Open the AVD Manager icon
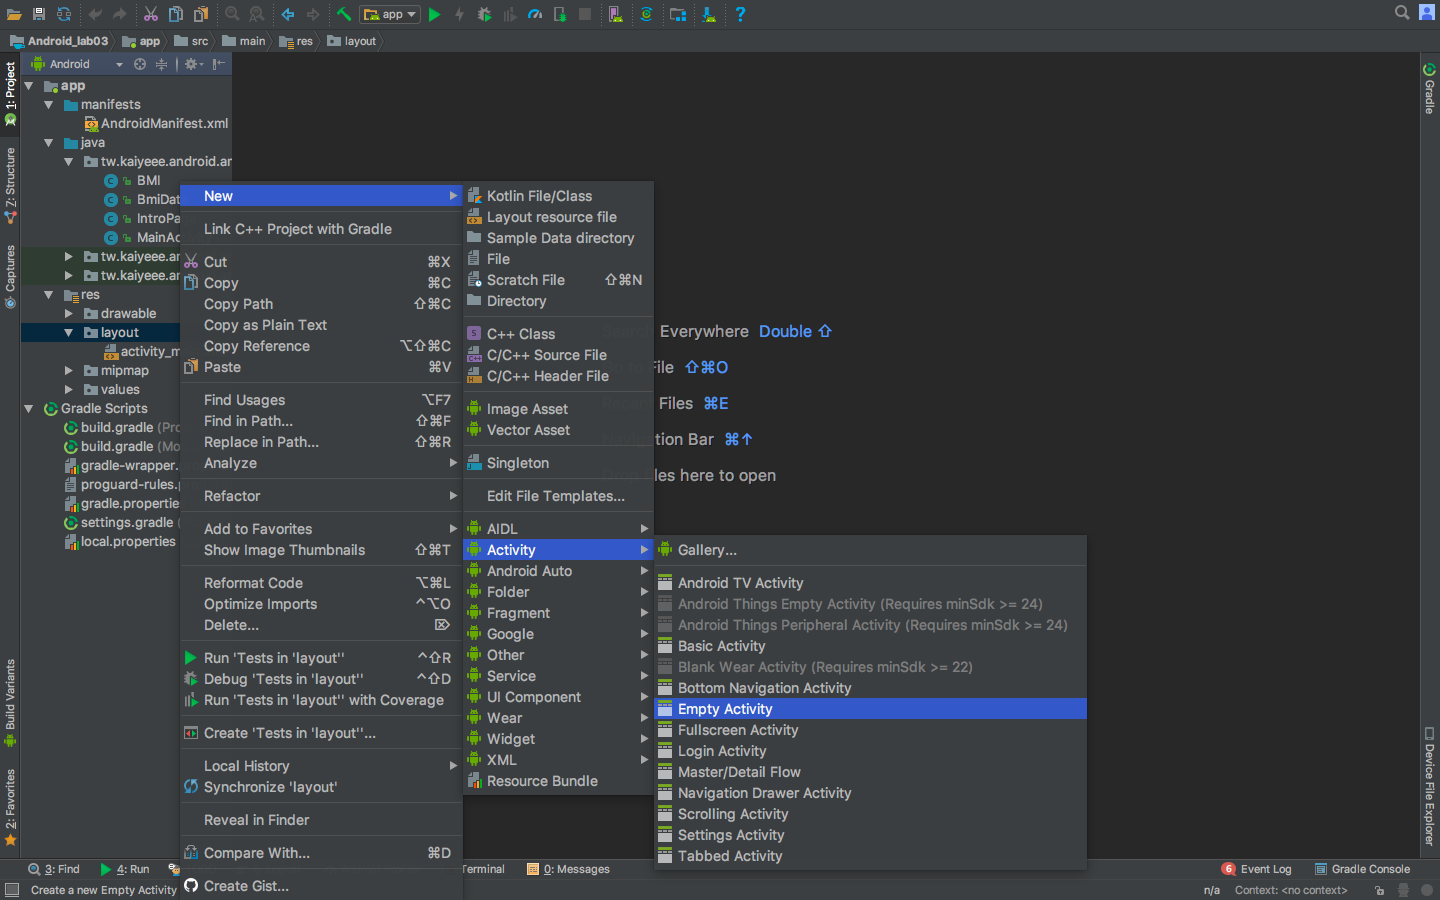 coord(616,14)
